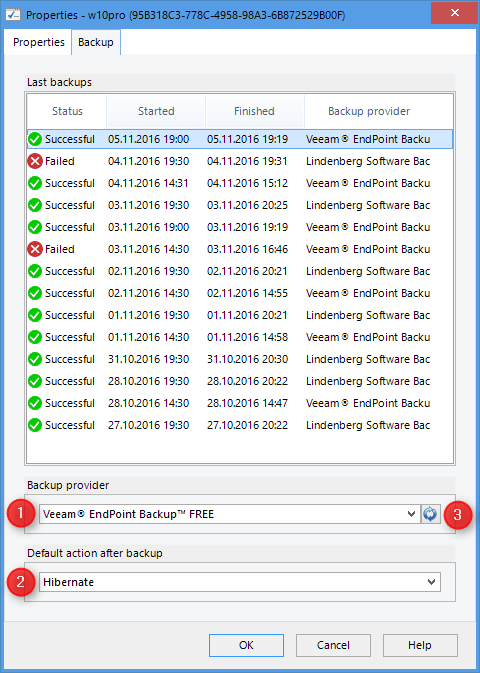Click the started time 28.10.2016 14:30

149,403
